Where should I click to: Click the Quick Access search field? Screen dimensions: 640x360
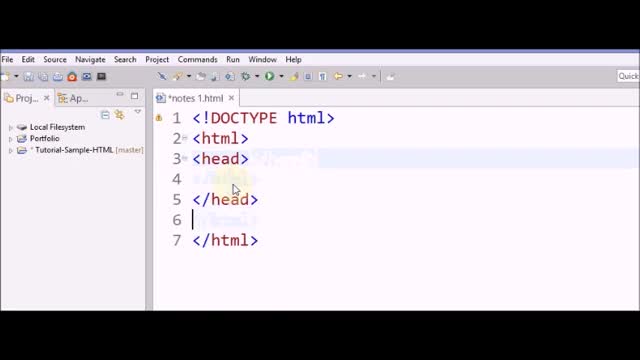coord(628,76)
